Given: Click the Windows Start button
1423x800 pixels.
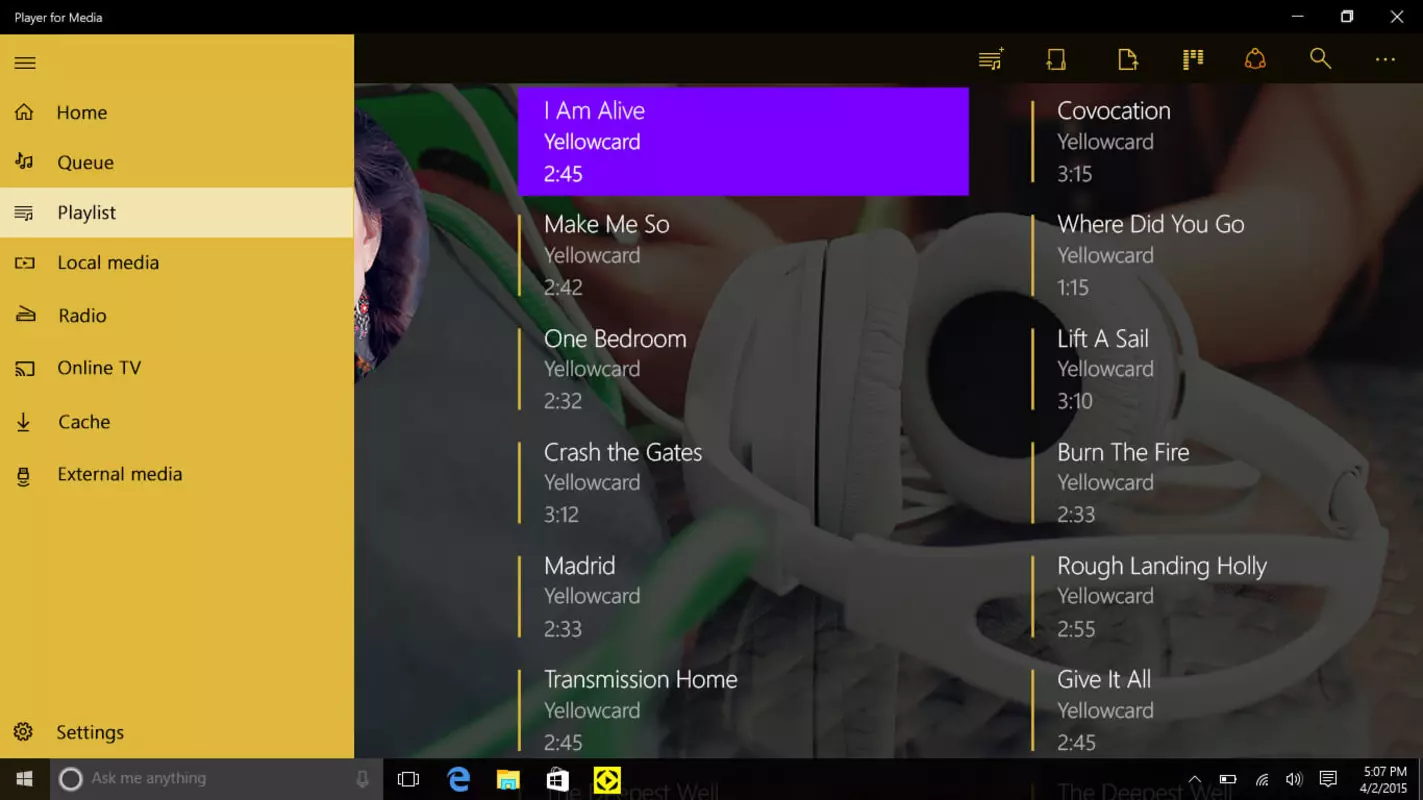Looking at the screenshot, I should 25,779.
